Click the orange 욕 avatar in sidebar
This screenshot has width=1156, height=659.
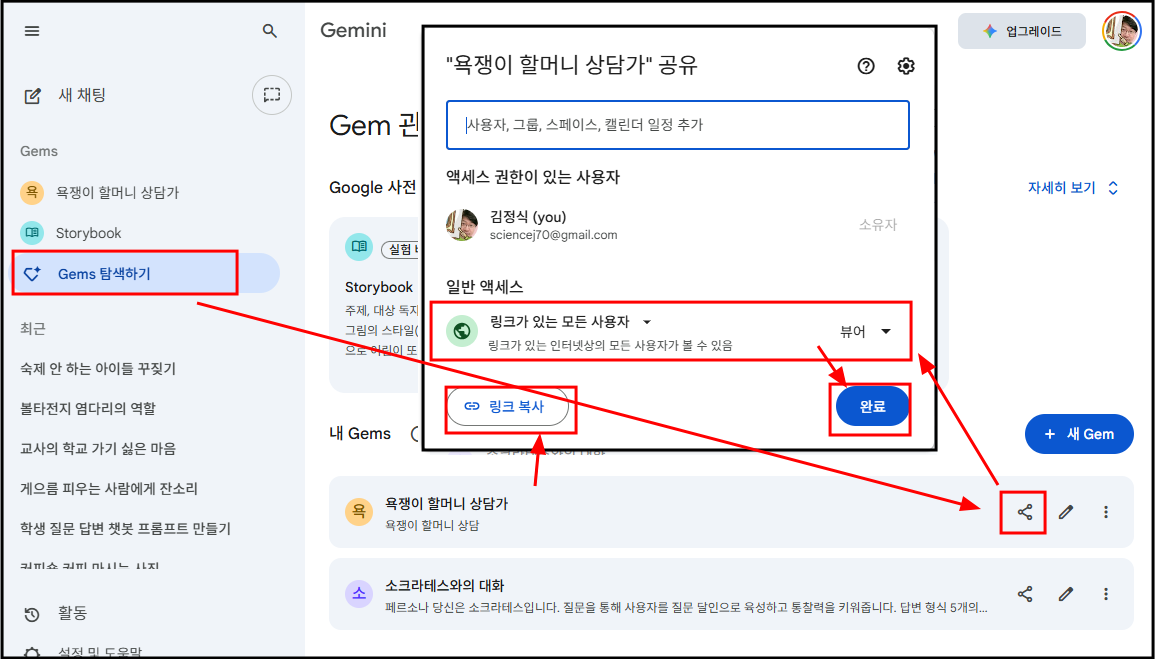[x=32, y=192]
